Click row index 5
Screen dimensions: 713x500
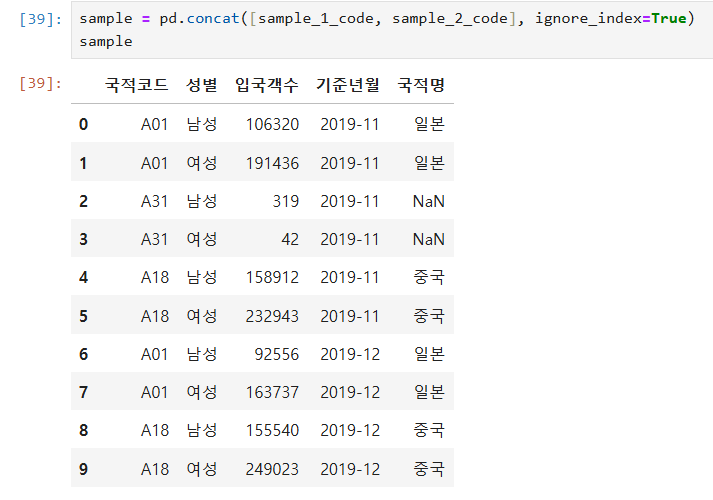coord(83,316)
